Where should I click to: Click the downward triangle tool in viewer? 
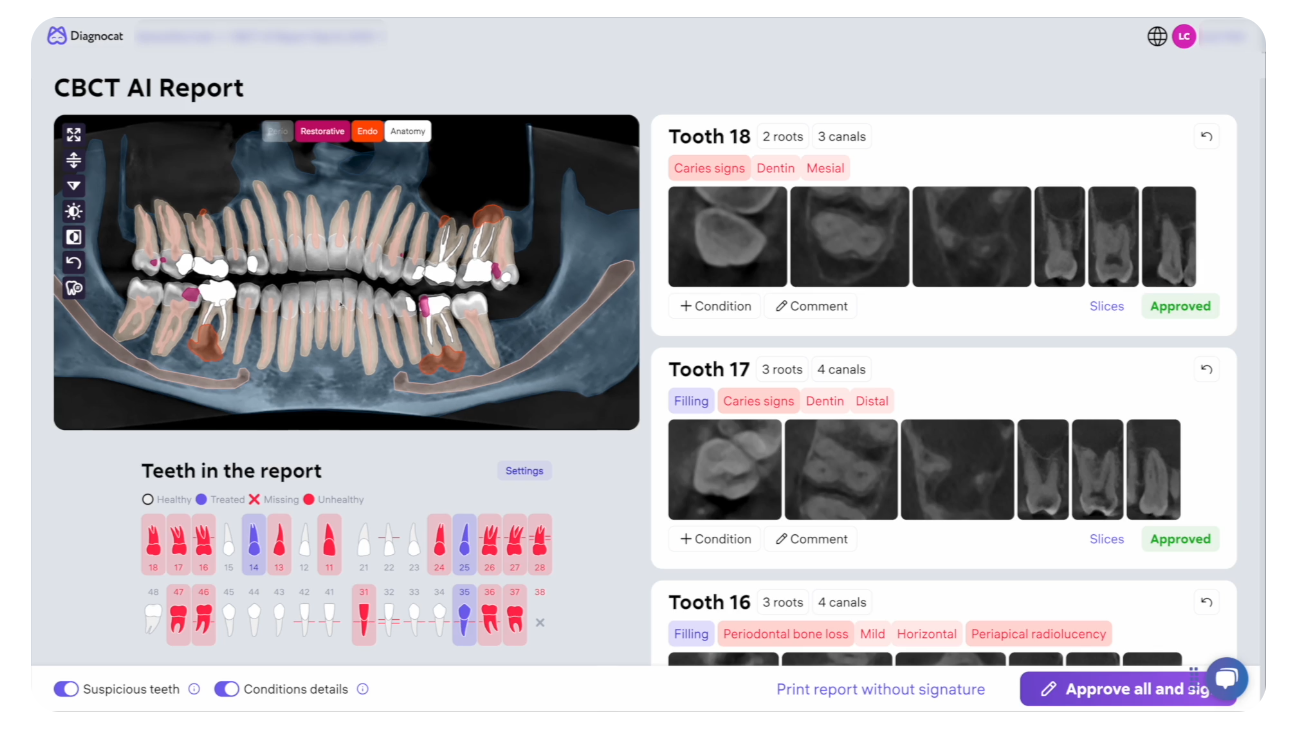point(74,186)
